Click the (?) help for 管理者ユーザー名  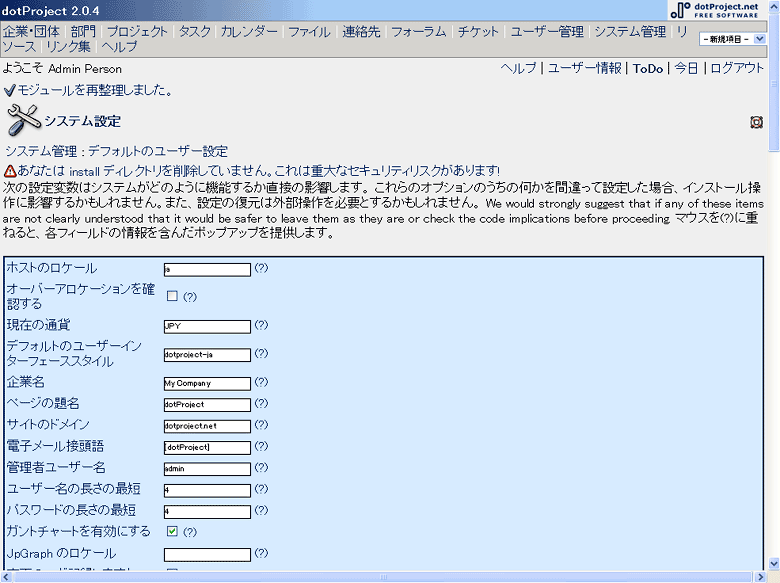pyautogui.click(x=261, y=468)
